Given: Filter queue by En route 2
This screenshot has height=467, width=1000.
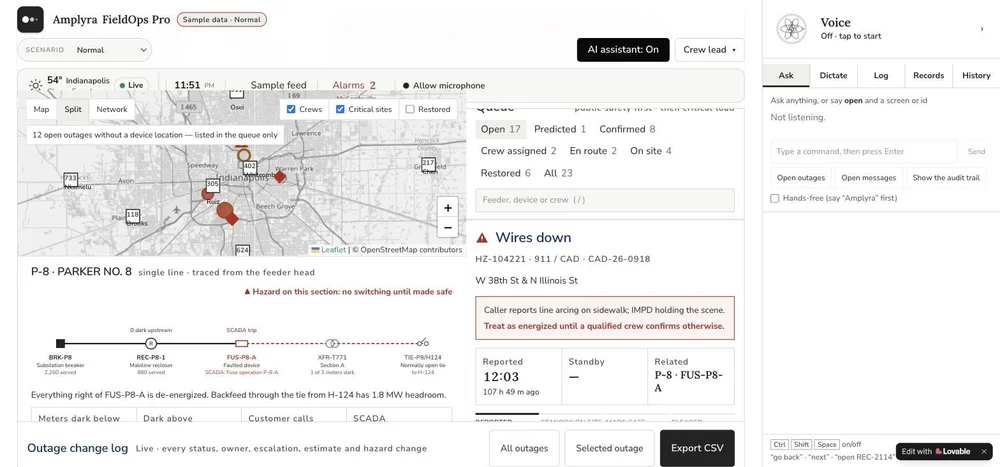Looking at the screenshot, I should point(593,151).
